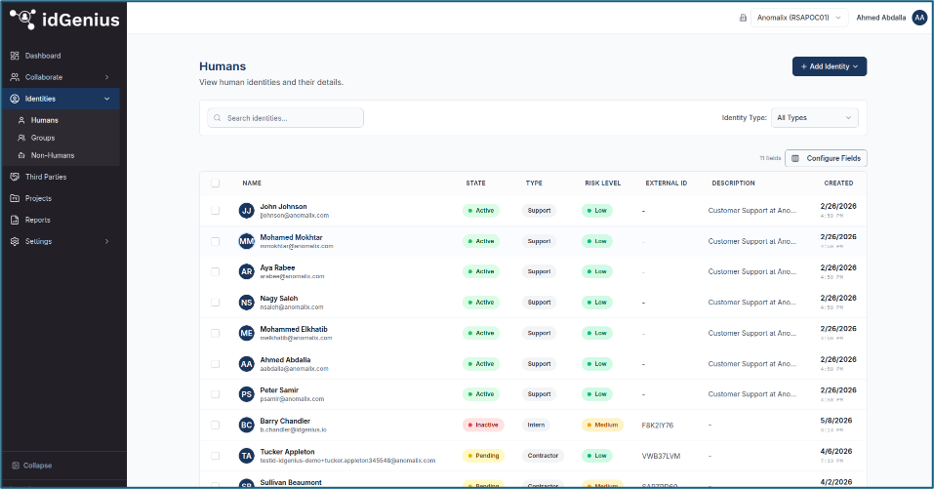Open the Reports document icon
This screenshot has width=934, height=489.
point(15,220)
